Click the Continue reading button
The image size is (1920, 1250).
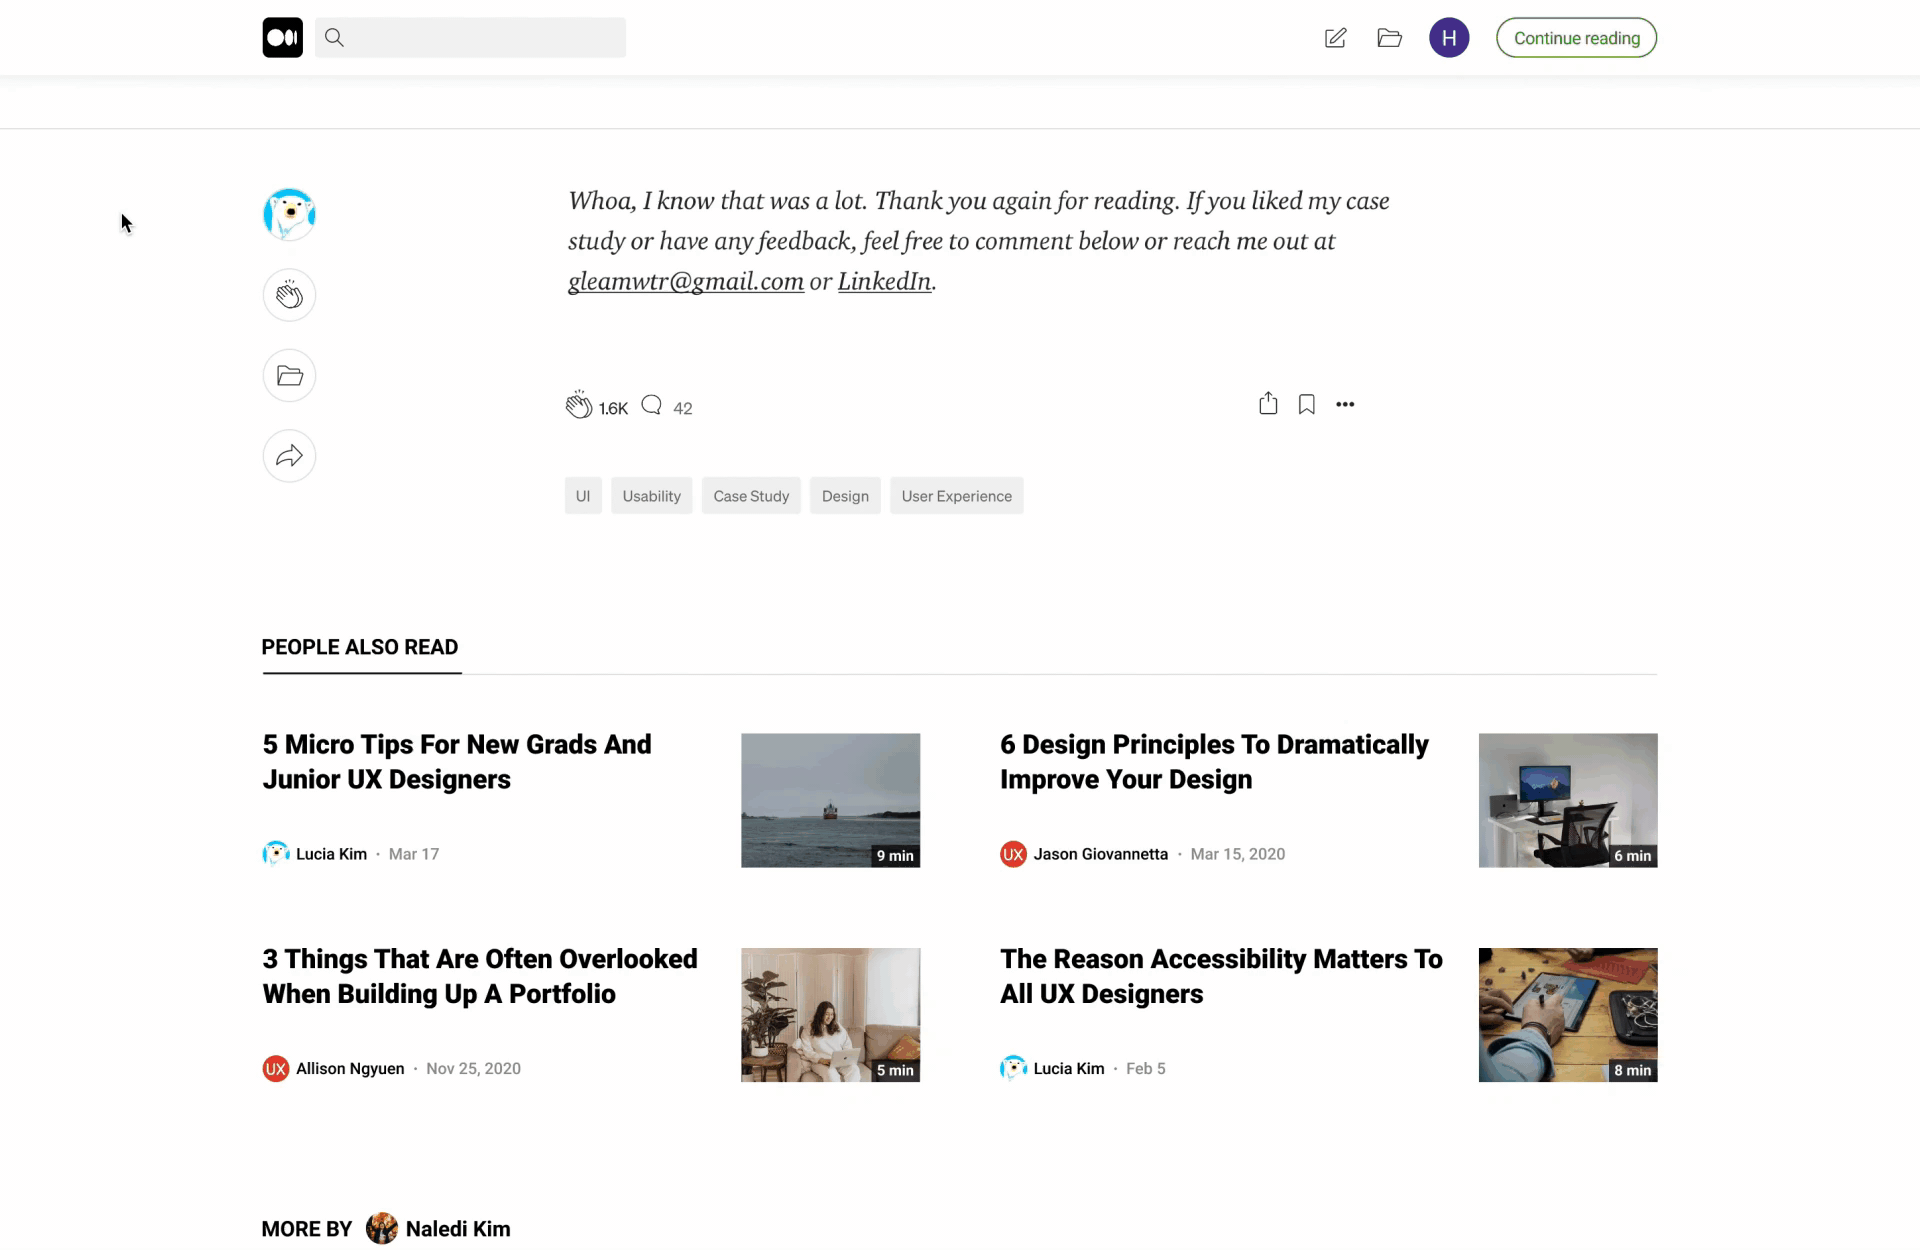click(1576, 38)
